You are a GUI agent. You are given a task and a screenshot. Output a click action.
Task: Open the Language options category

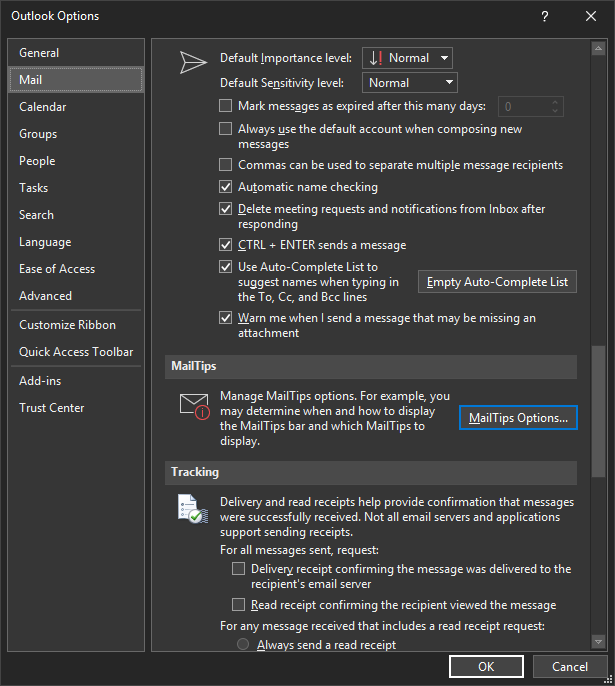click(x=76, y=242)
